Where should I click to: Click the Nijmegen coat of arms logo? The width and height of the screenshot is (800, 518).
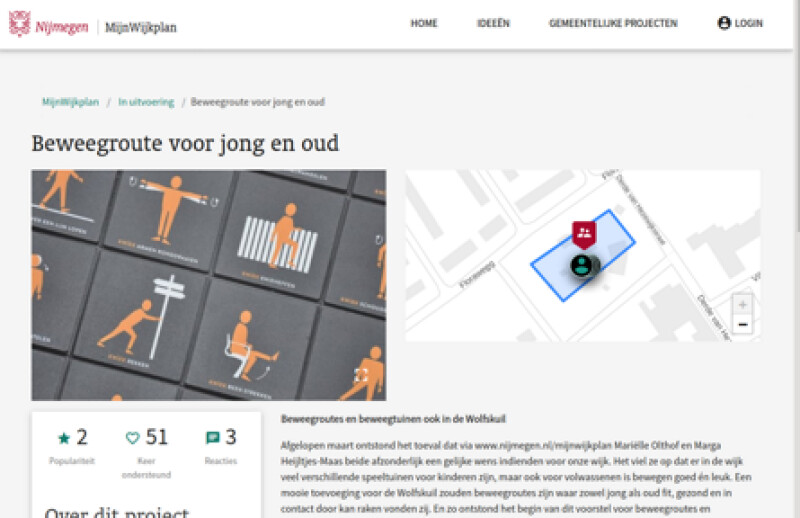click(x=19, y=24)
